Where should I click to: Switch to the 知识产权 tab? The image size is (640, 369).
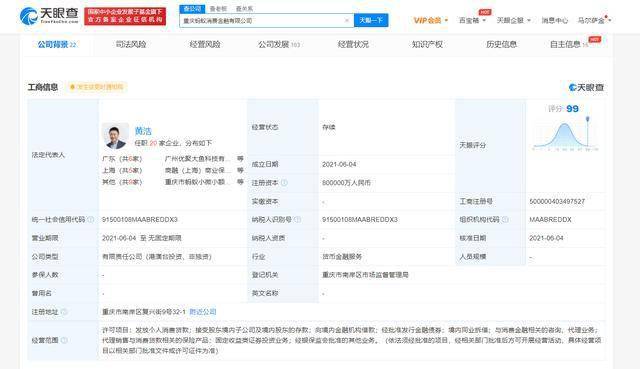[427, 44]
